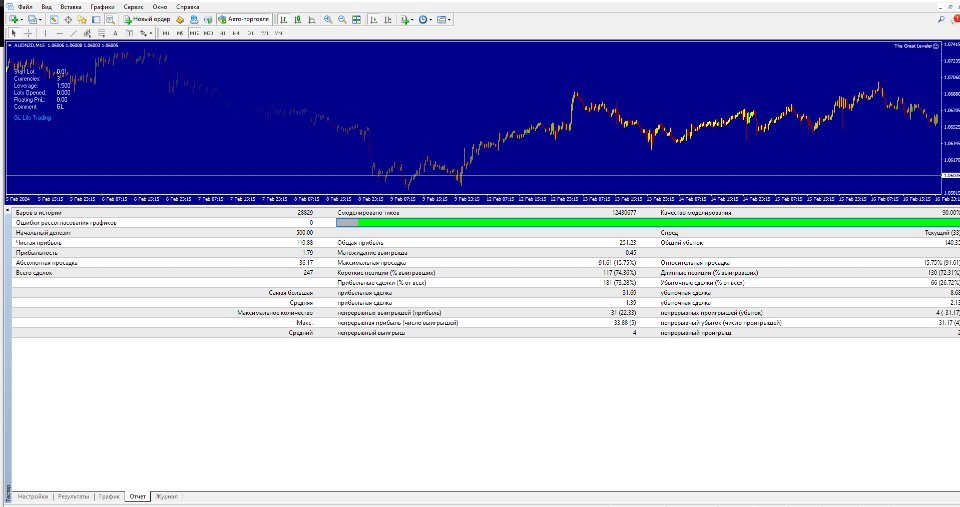Select the Максимальная просадка label
The width and height of the screenshot is (960, 507).
point(372,263)
